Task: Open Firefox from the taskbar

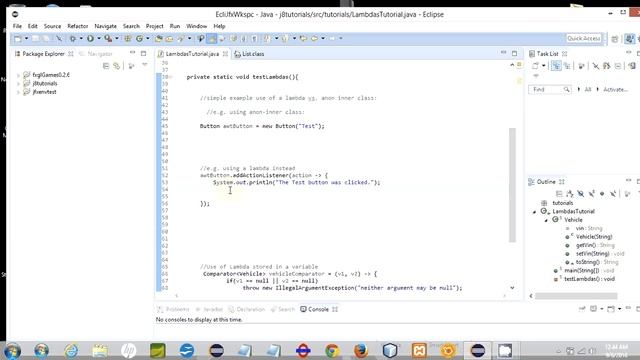Action: [361, 350]
